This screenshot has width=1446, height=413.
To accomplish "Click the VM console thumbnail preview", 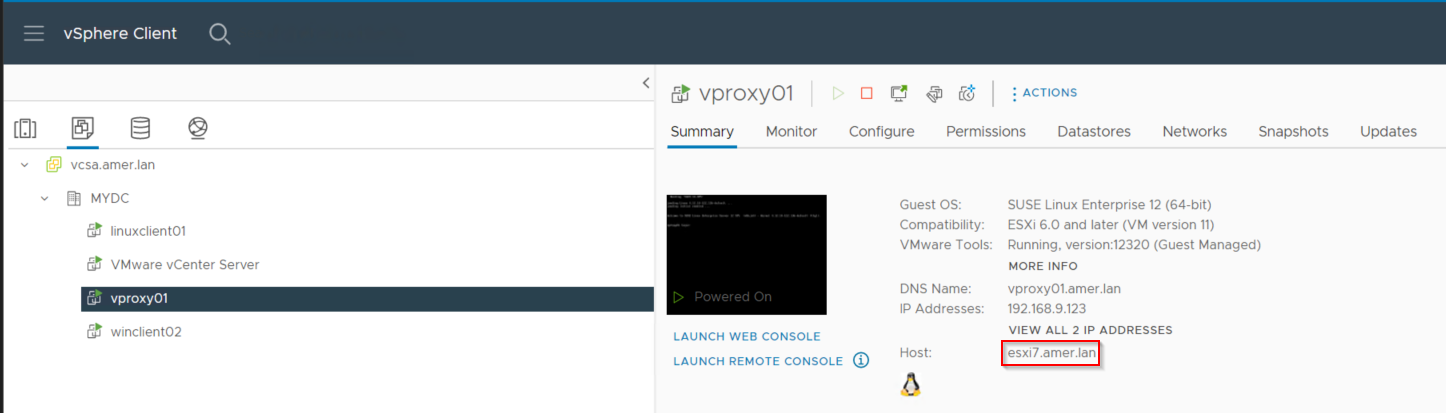I will tap(747, 255).
